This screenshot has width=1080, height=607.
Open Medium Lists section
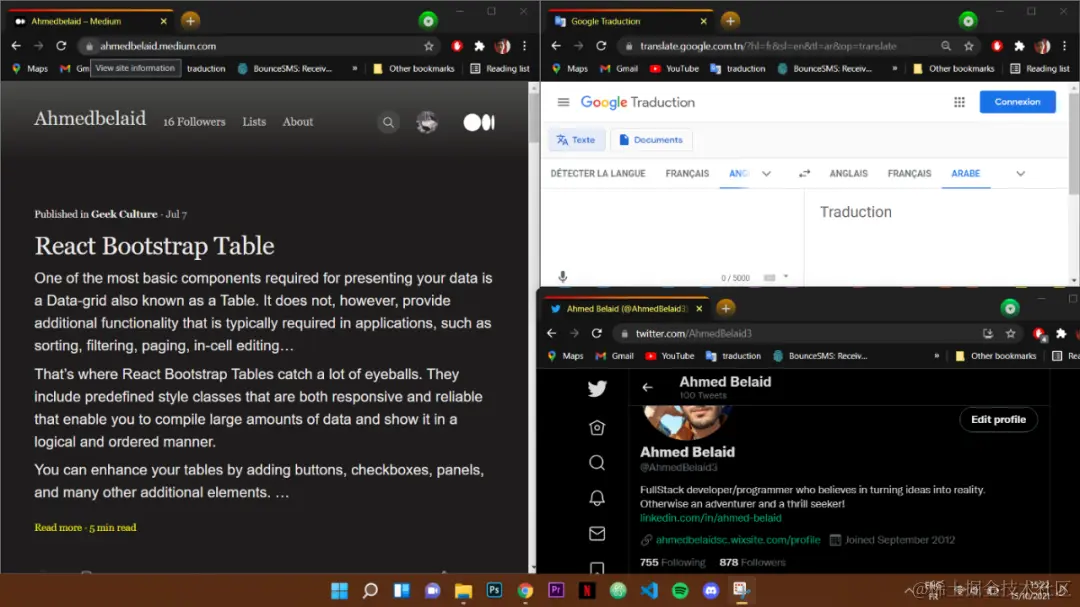(253, 122)
